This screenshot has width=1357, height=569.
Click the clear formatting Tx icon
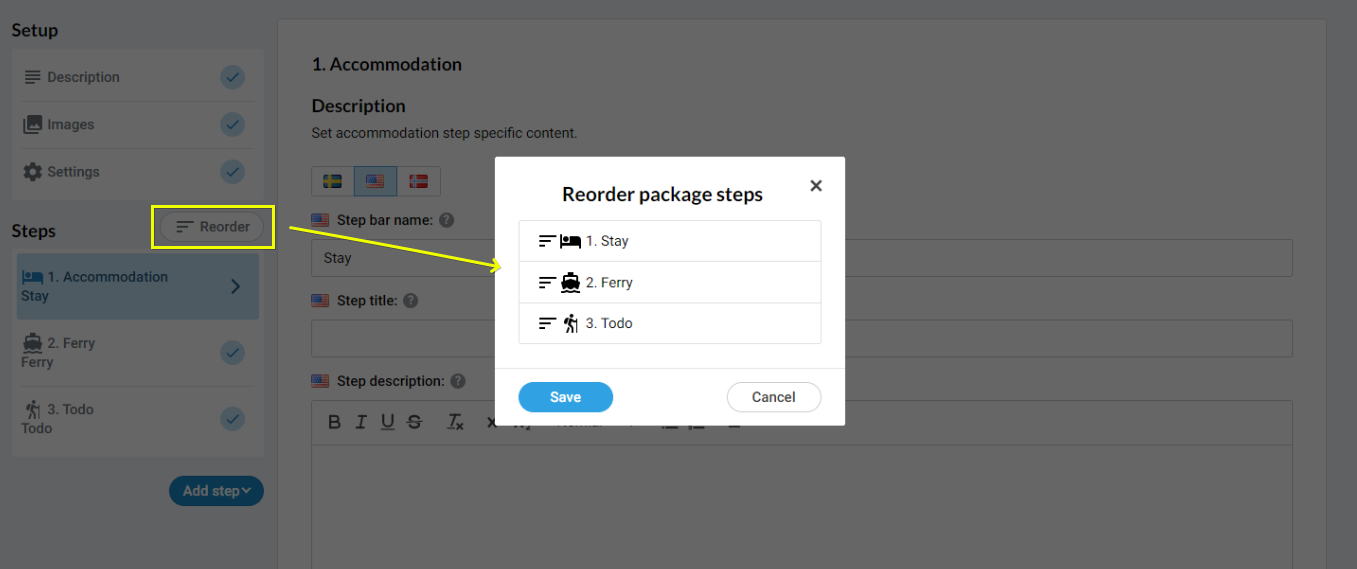[x=455, y=422]
